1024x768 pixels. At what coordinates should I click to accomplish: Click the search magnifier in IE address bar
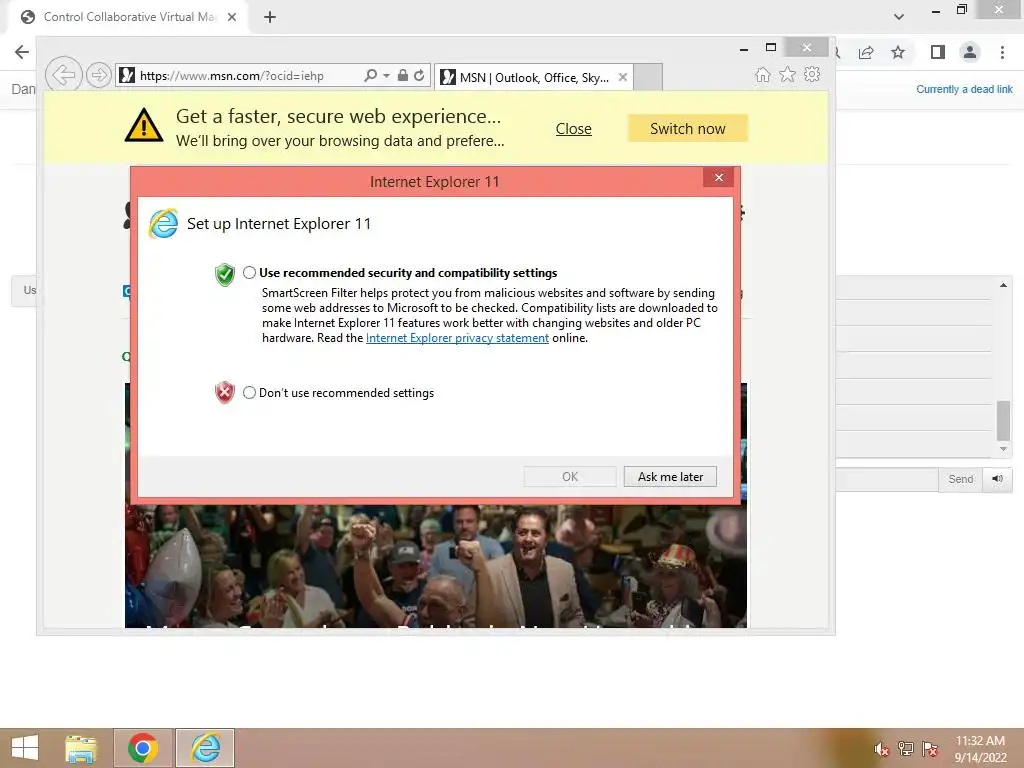point(370,75)
